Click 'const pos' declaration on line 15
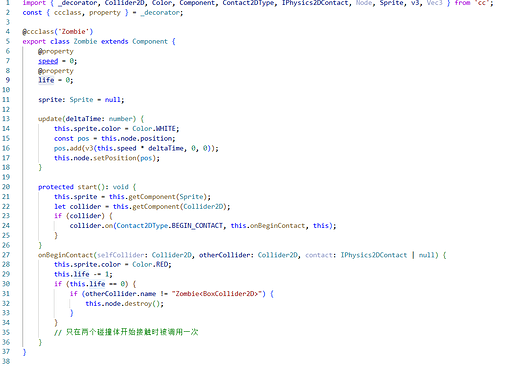517x371 pixels. (72, 139)
